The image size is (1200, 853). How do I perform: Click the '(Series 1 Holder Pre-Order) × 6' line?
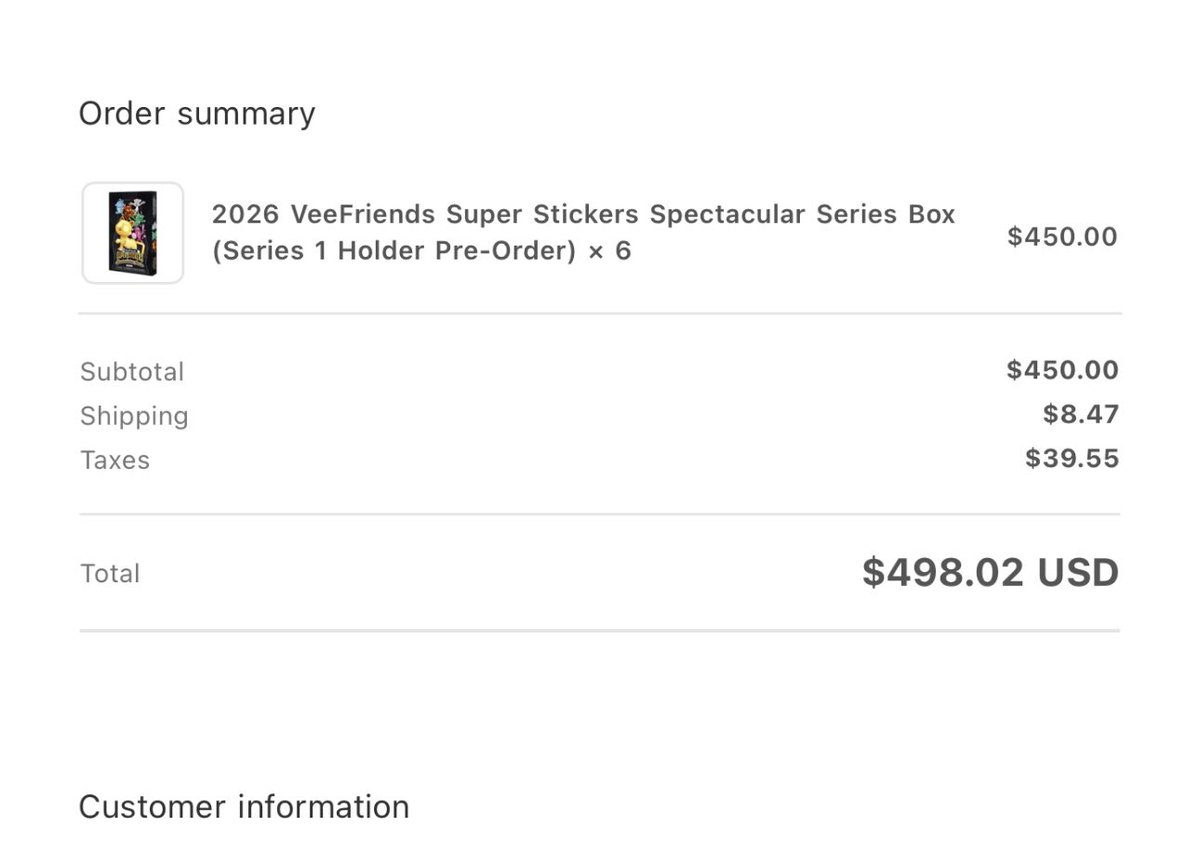pyautogui.click(x=421, y=251)
